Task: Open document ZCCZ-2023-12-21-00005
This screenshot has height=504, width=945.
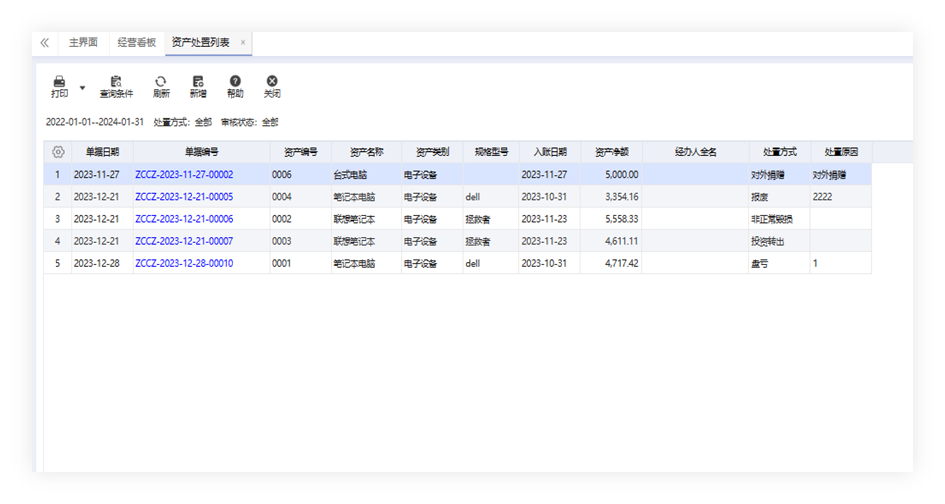Action: [x=184, y=197]
